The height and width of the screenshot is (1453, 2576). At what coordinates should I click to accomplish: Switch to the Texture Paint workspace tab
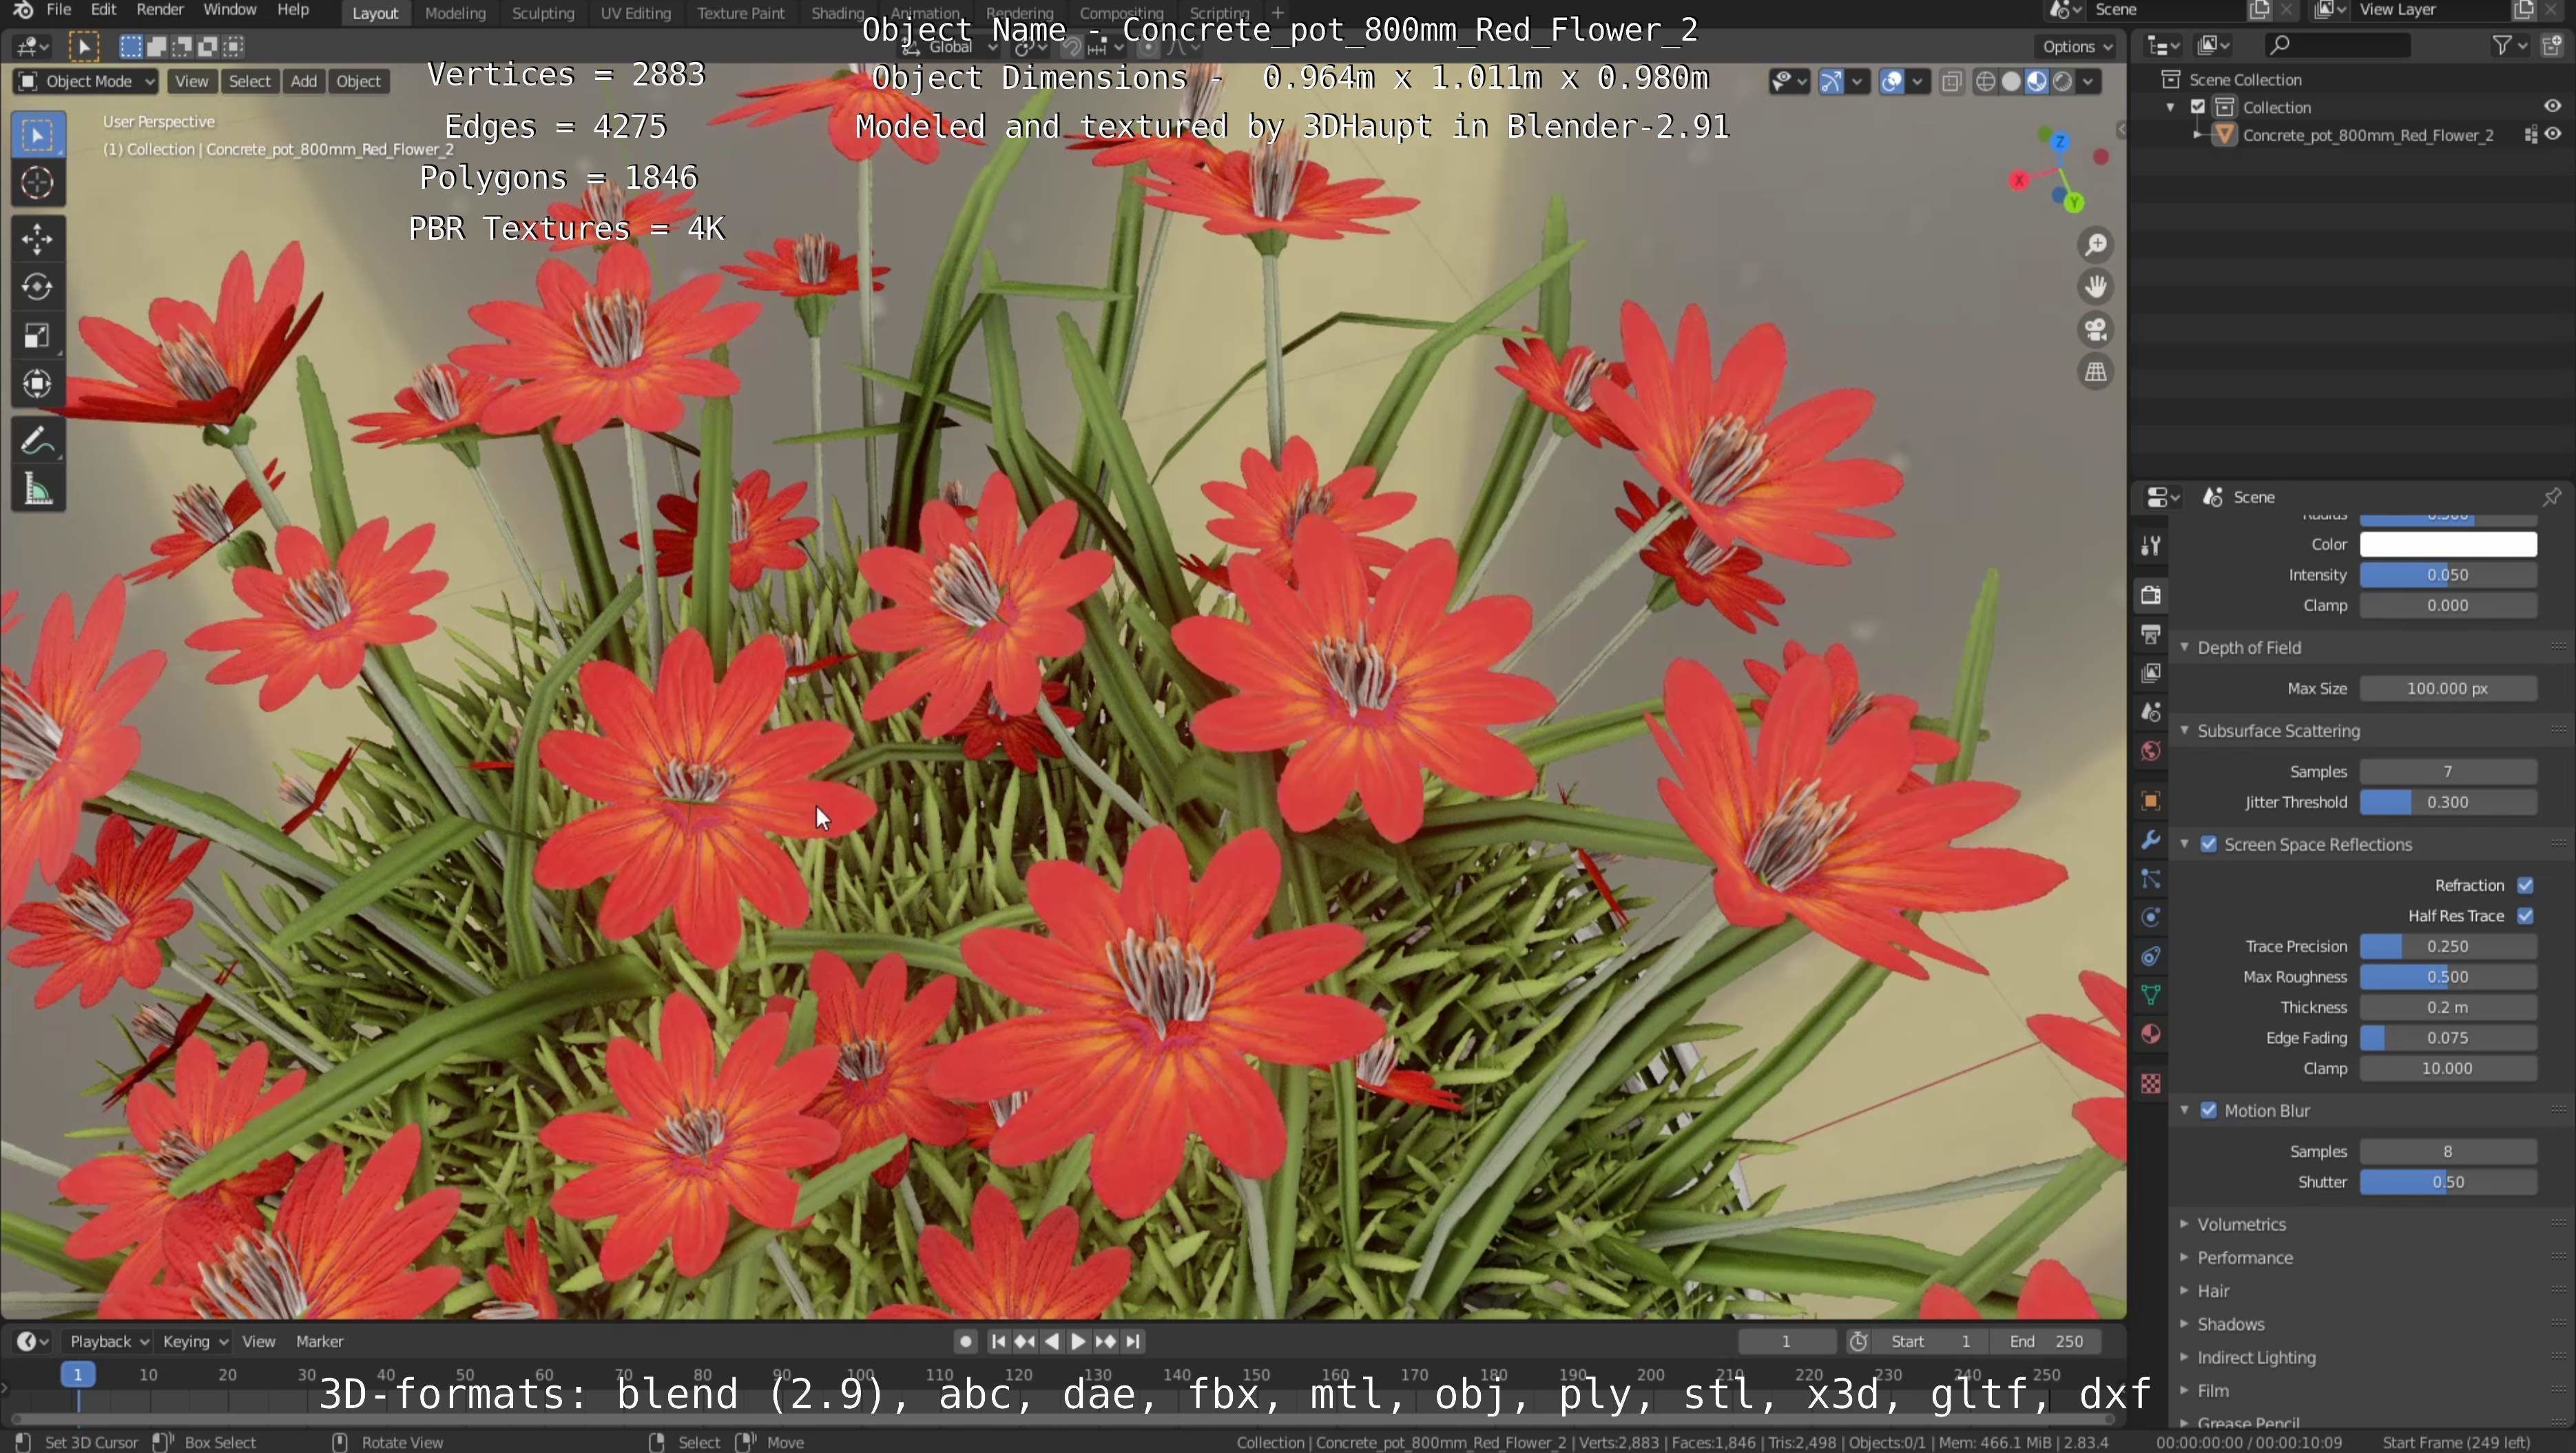[x=740, y=13]
